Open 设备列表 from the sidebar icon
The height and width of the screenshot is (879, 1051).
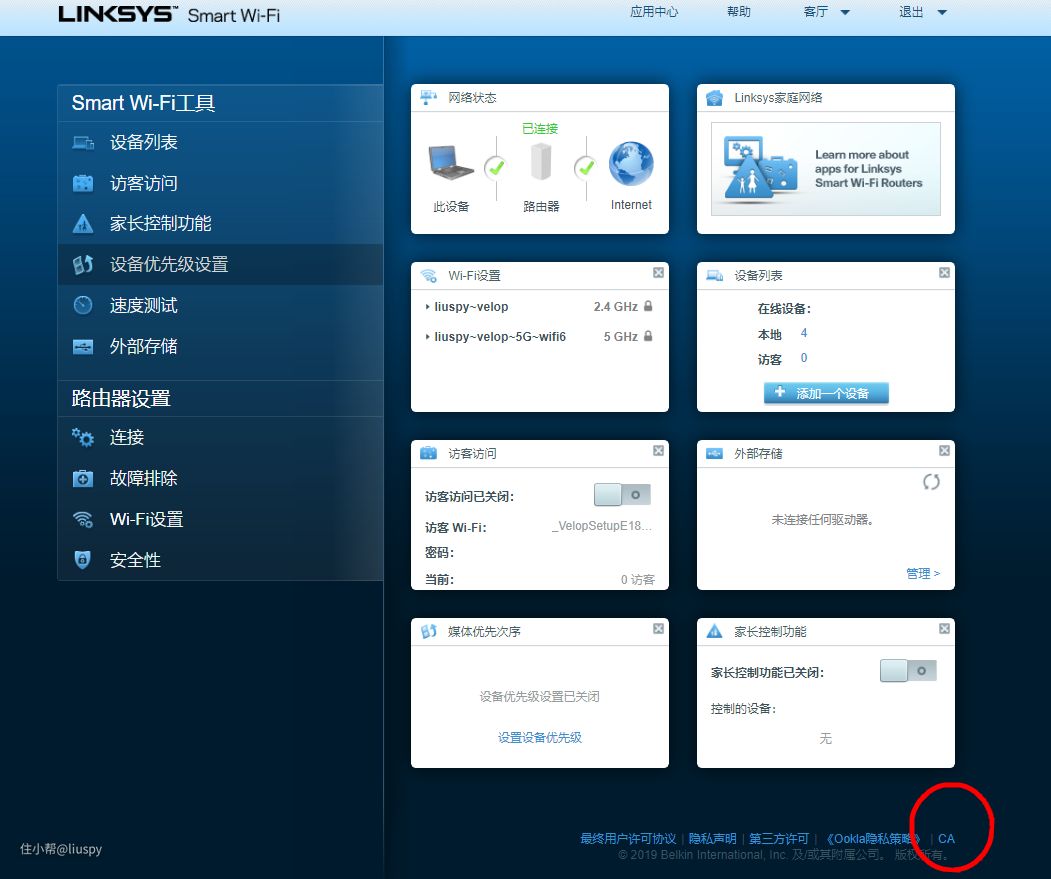click(83, 143)
